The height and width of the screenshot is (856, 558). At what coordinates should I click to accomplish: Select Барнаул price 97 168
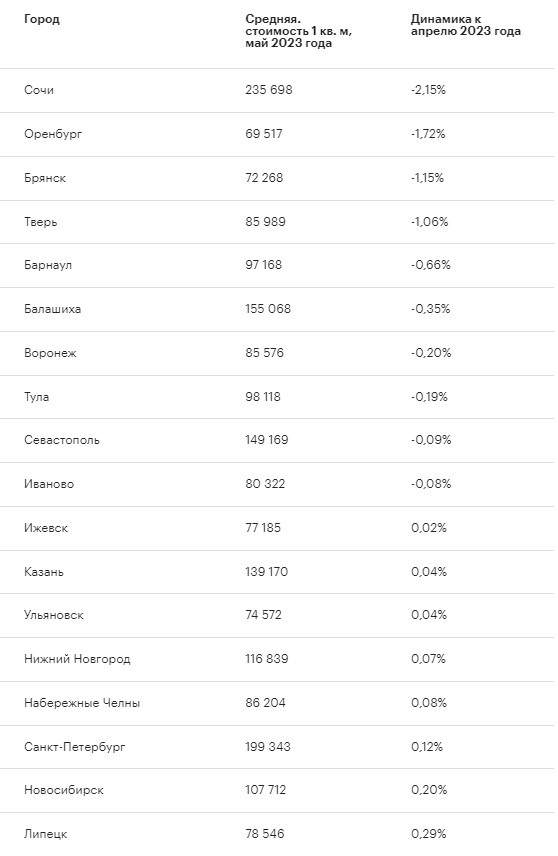tap(264, 265)
